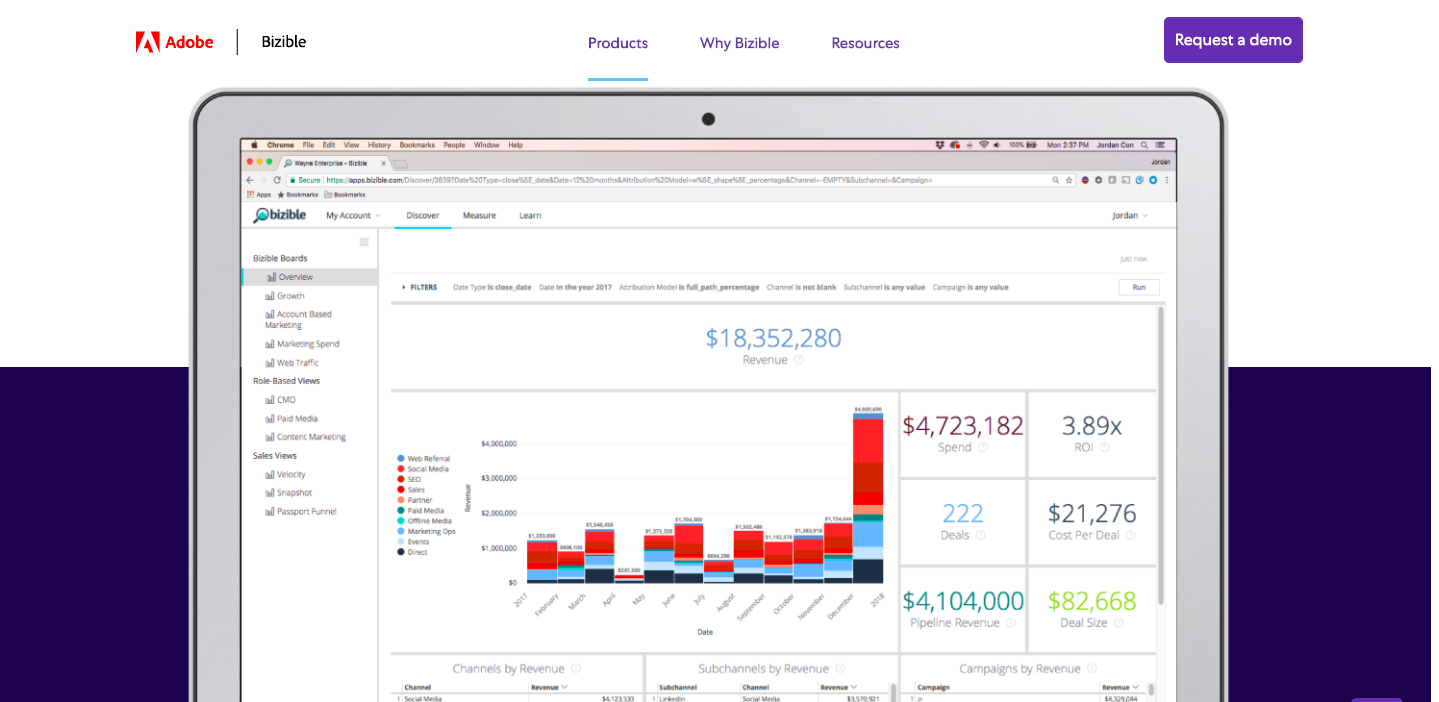Click the cast icon in Chrome's toolbar
1439x702 pixels.
click(x=1126, y=180)
